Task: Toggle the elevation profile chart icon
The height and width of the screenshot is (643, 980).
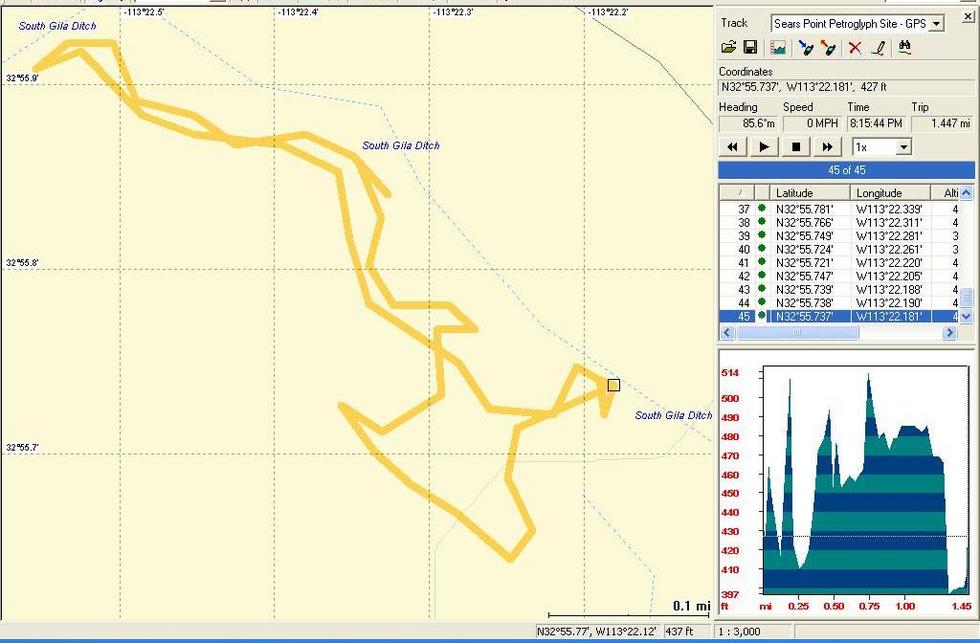Action: pos(778,47)
